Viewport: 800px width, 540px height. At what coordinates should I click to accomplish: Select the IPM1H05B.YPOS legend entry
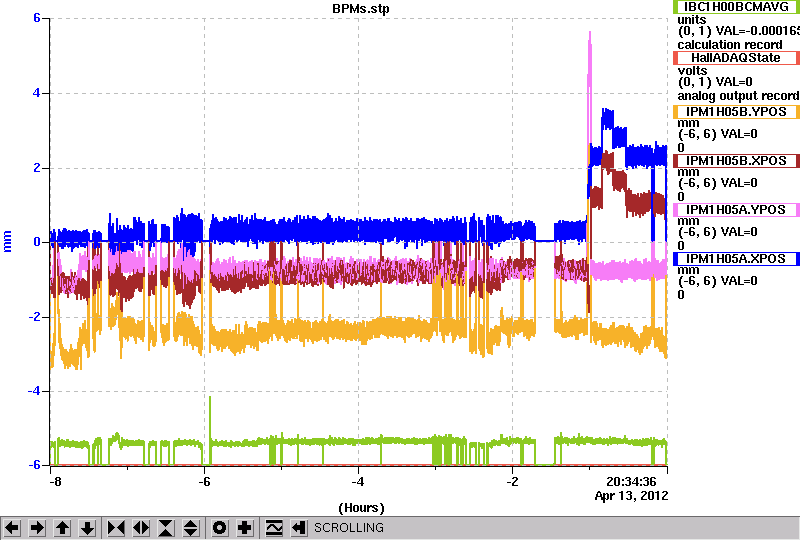point(737,112)
